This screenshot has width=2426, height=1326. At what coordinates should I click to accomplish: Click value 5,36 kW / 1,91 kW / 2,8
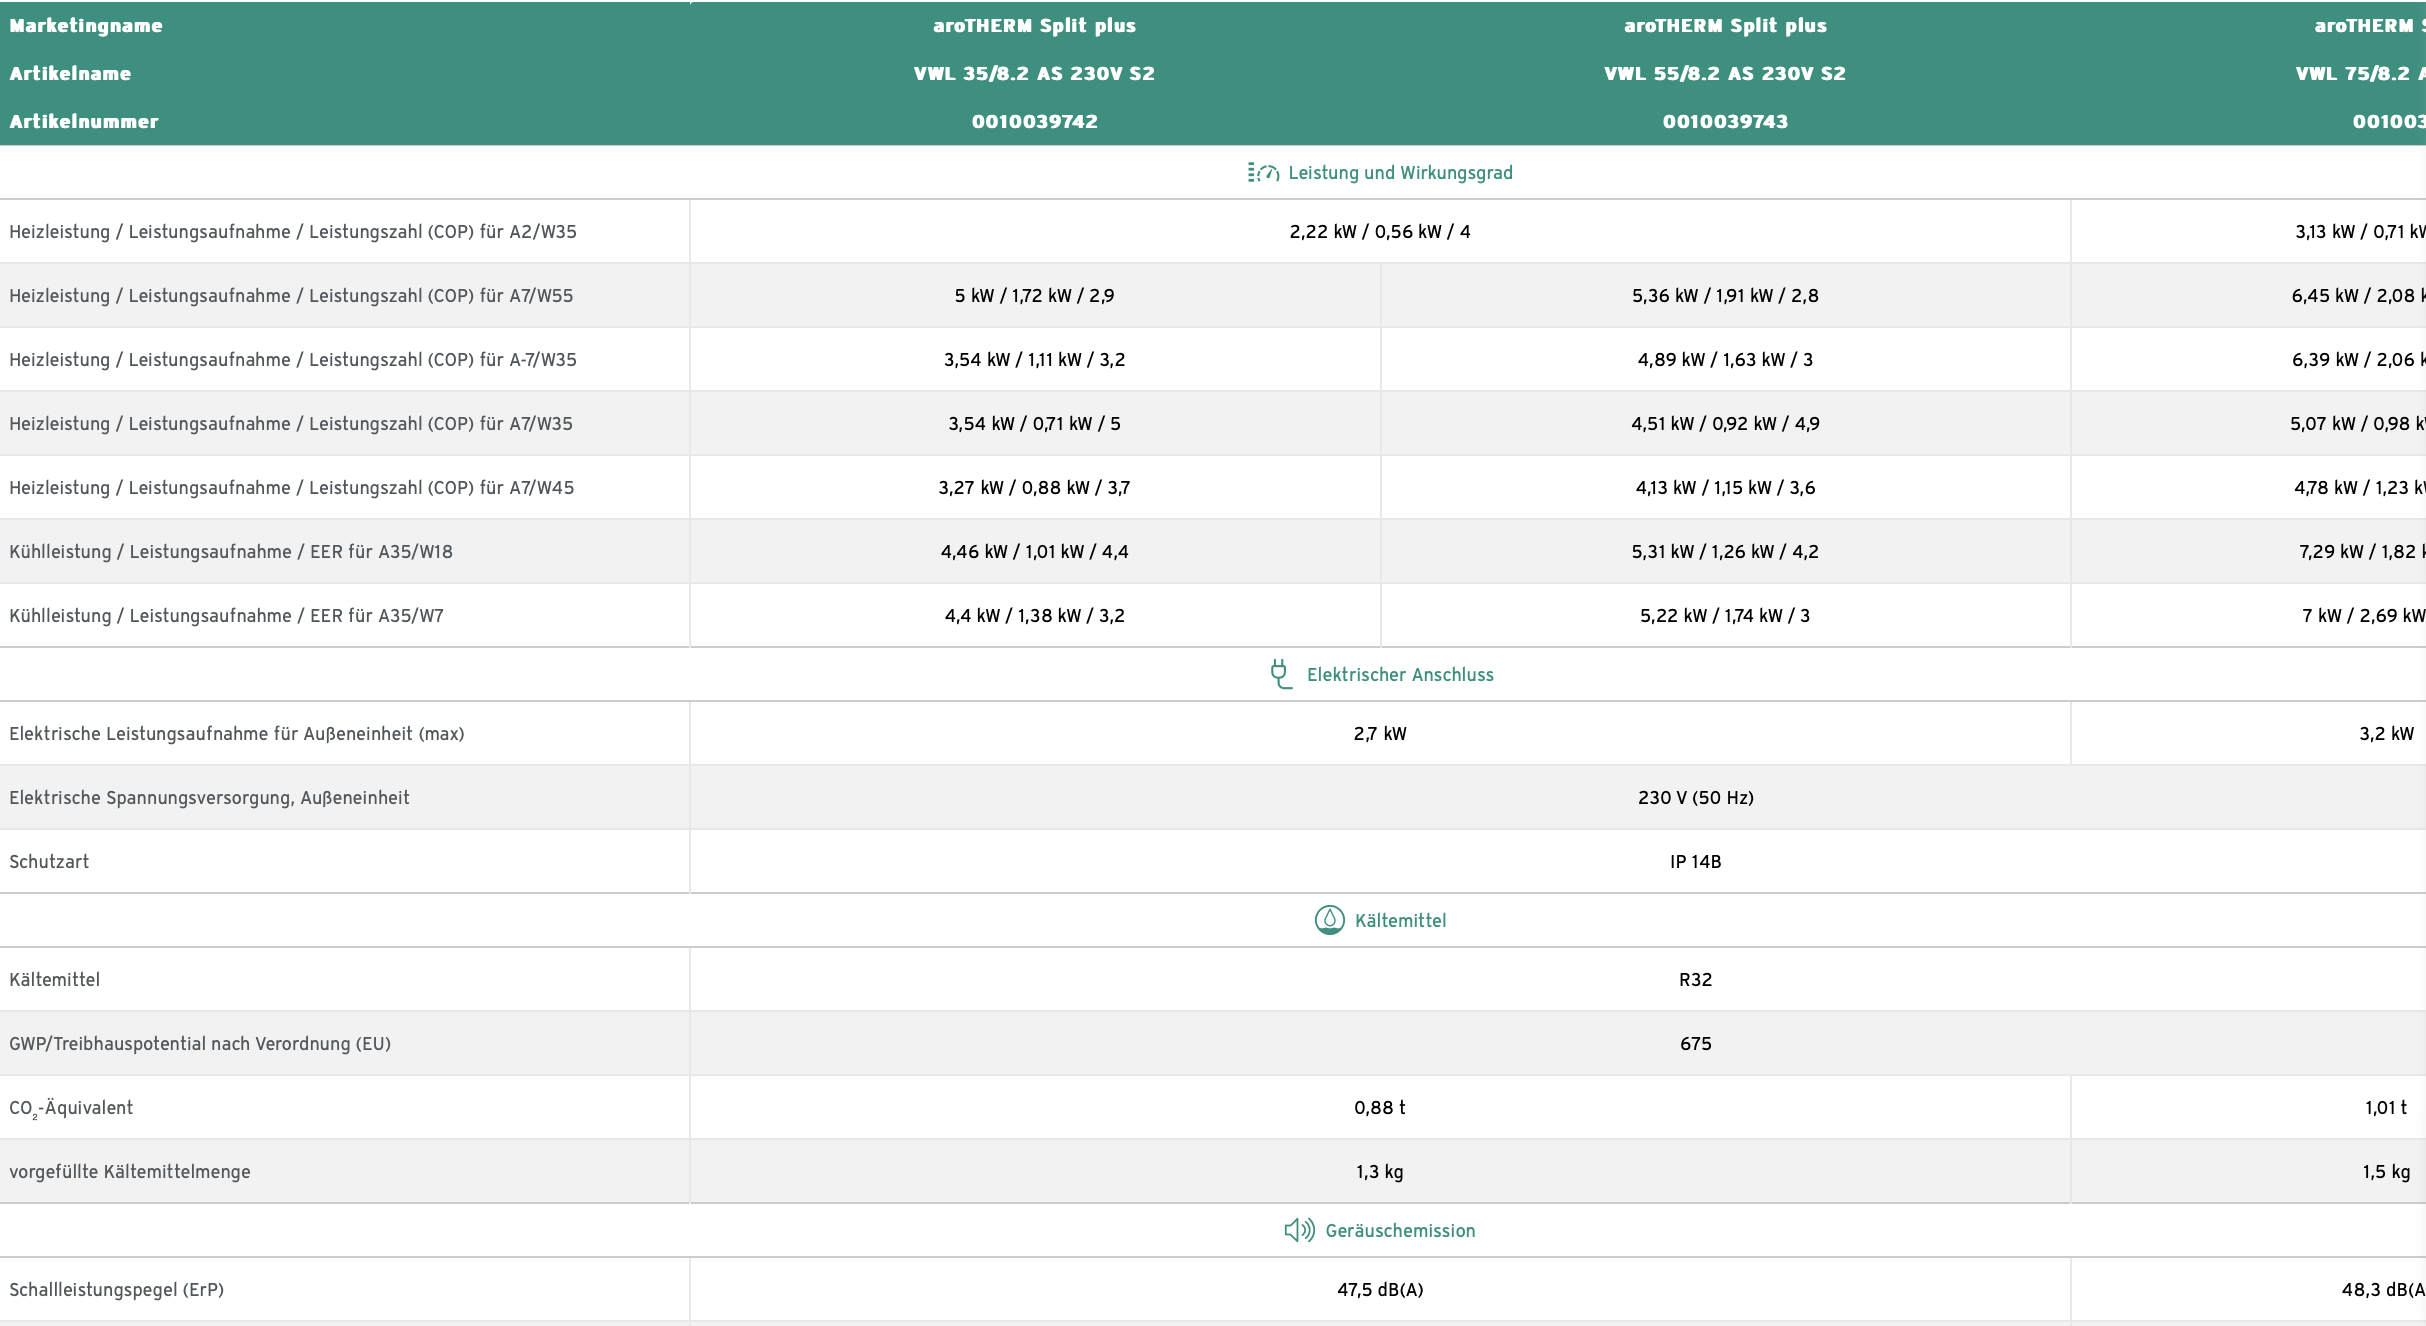1725,296
